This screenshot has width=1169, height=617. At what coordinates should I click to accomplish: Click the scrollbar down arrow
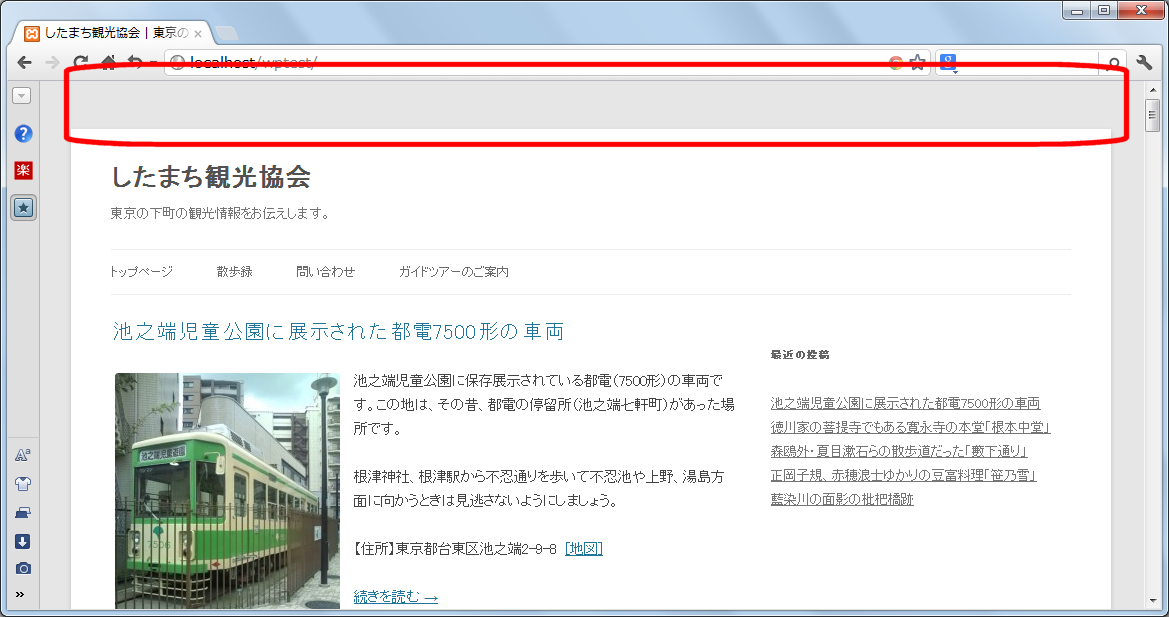click(1153, 601)
